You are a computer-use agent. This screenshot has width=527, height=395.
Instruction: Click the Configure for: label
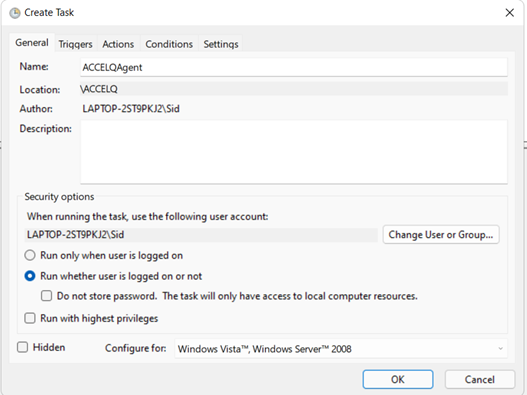(135, 348)
